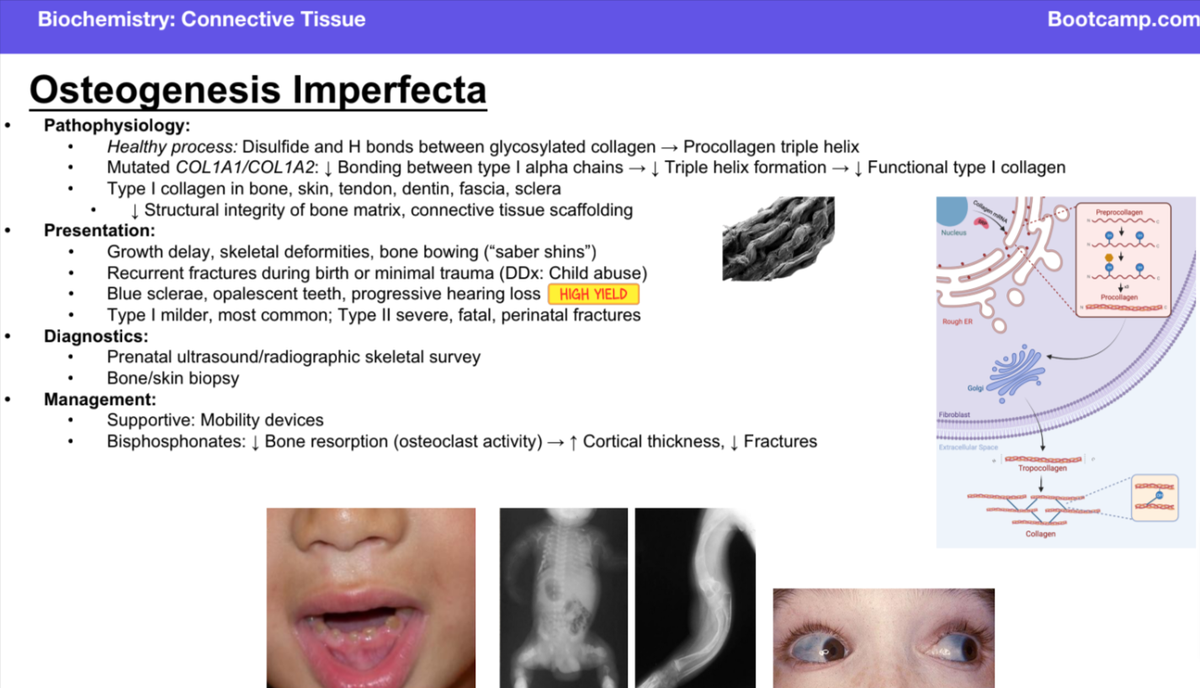This screenshot has width=1200, height=688.
Task: Click the "Bisphosphonates" bullet line
Action: pos(462,441)
